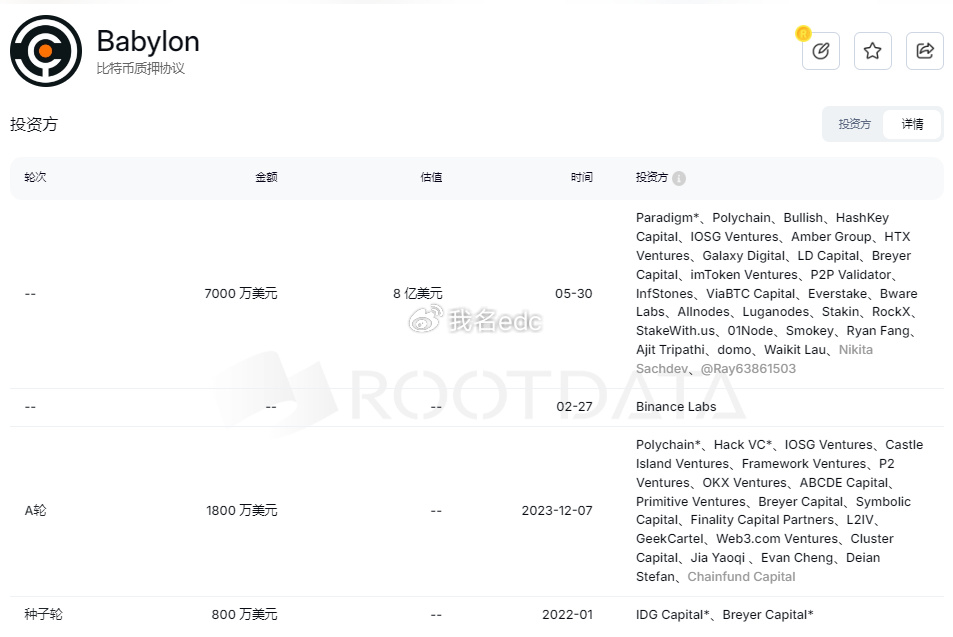Click the info icon beside 投资方 header
The image size is (953, 637).
click(x=679, y=178)
